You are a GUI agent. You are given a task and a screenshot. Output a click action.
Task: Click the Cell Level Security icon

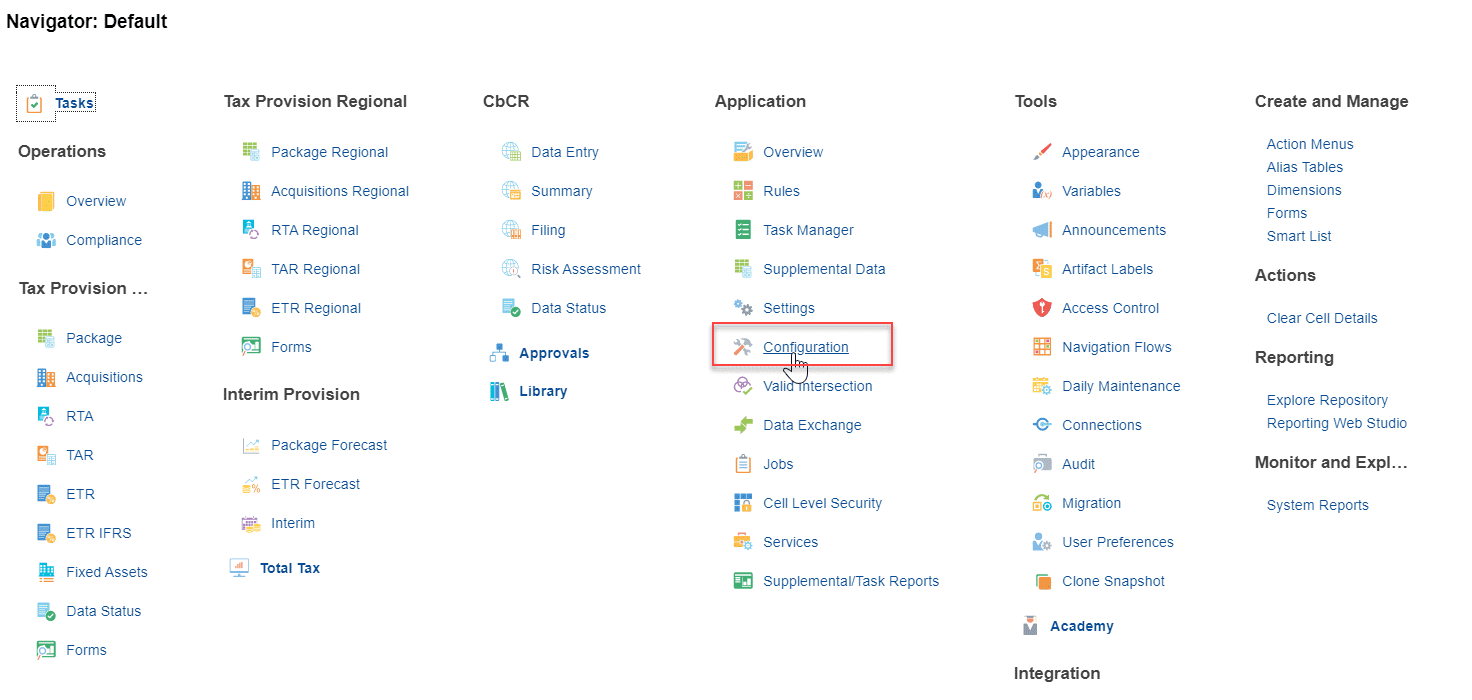click(x=743, y=503)
